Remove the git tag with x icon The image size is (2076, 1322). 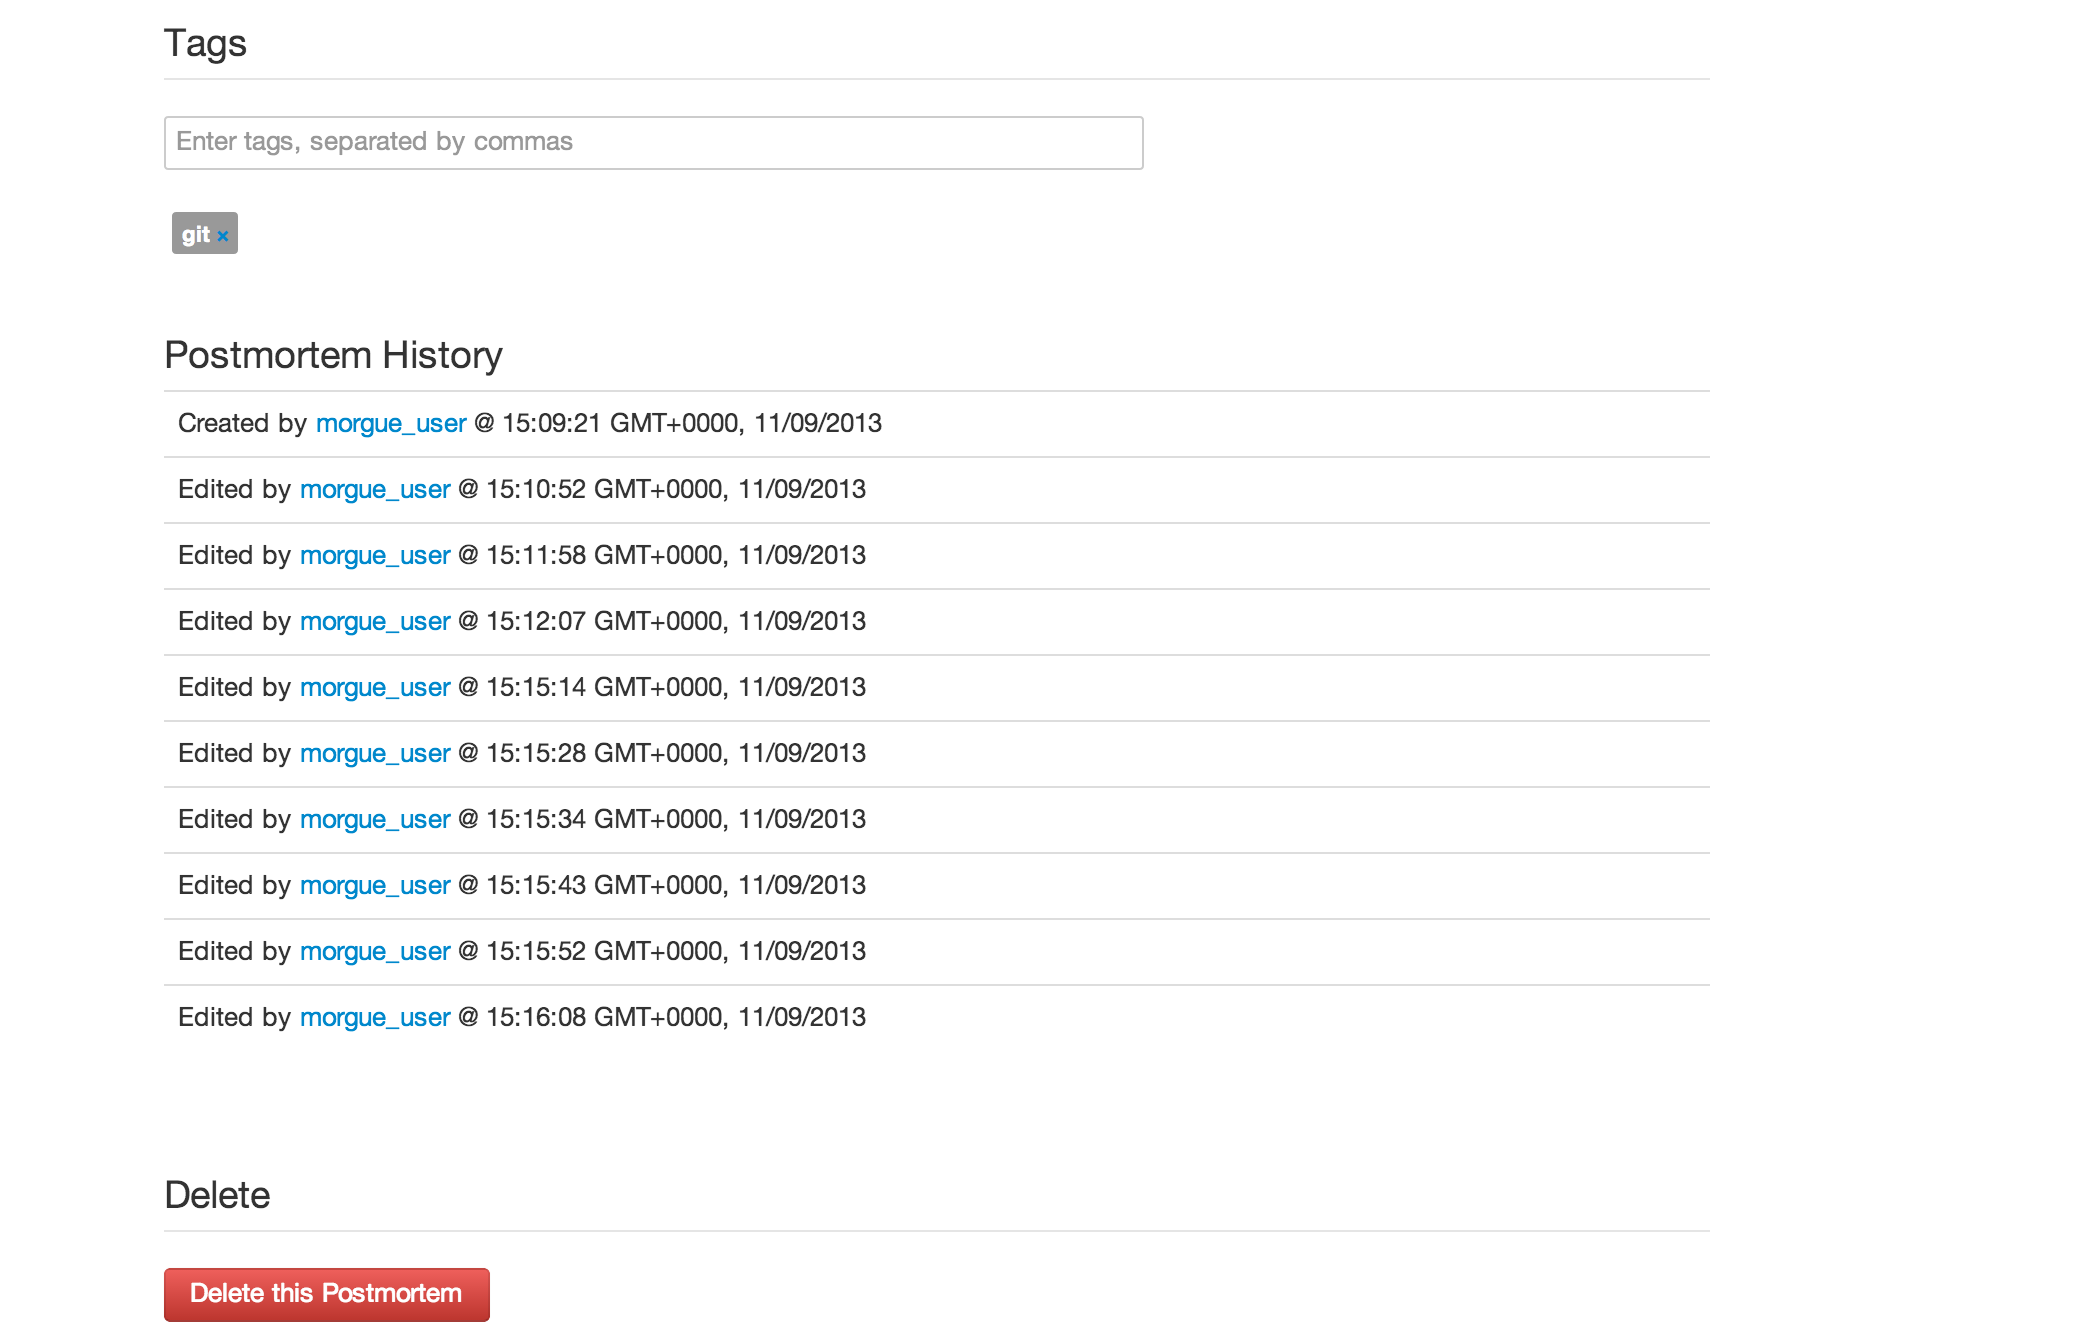(223, 236)
